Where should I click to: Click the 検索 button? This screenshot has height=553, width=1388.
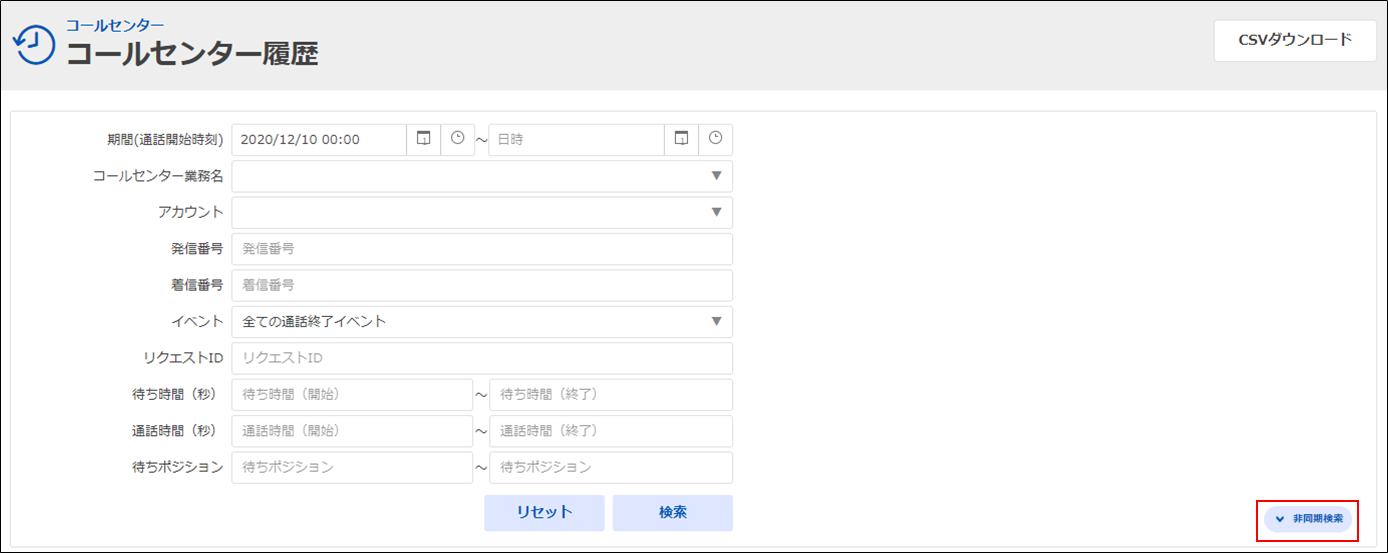tap(673, 513)
